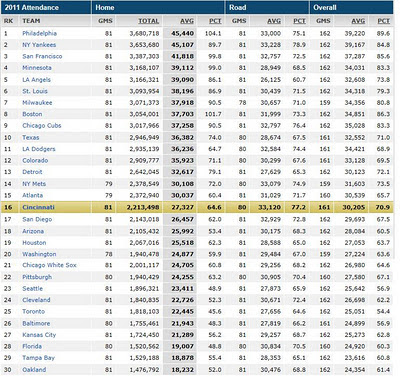Click the San Diego team link
400x377 pixels.
pos(37,219)
